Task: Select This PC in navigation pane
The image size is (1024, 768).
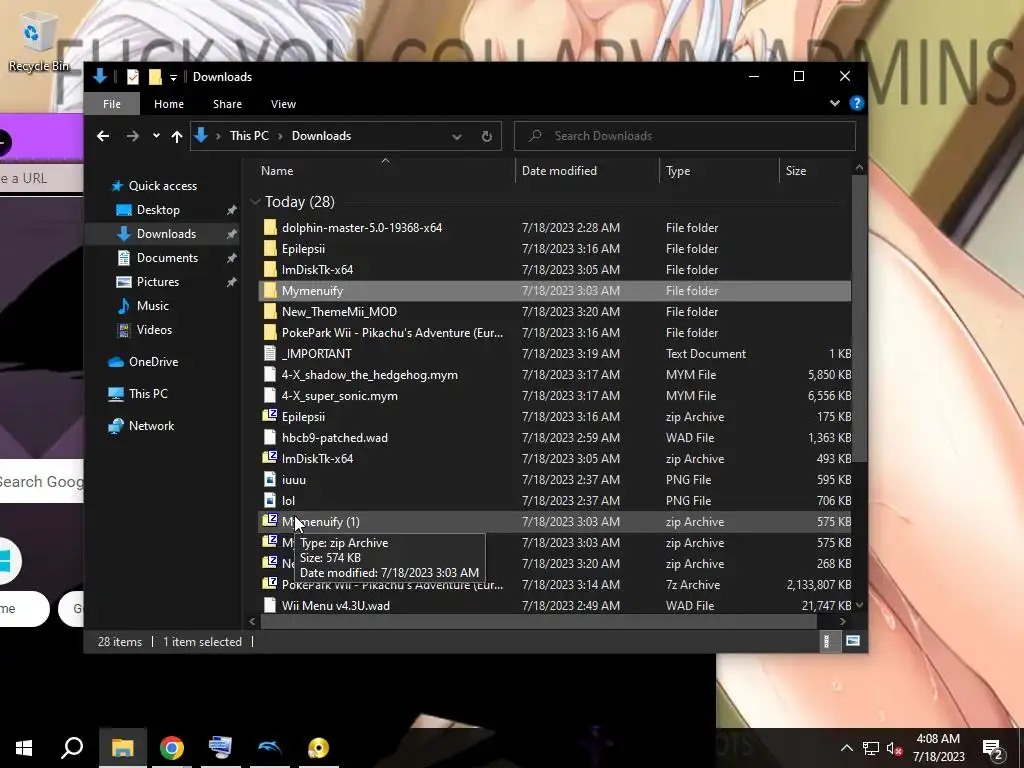Action: coord(148,394)
